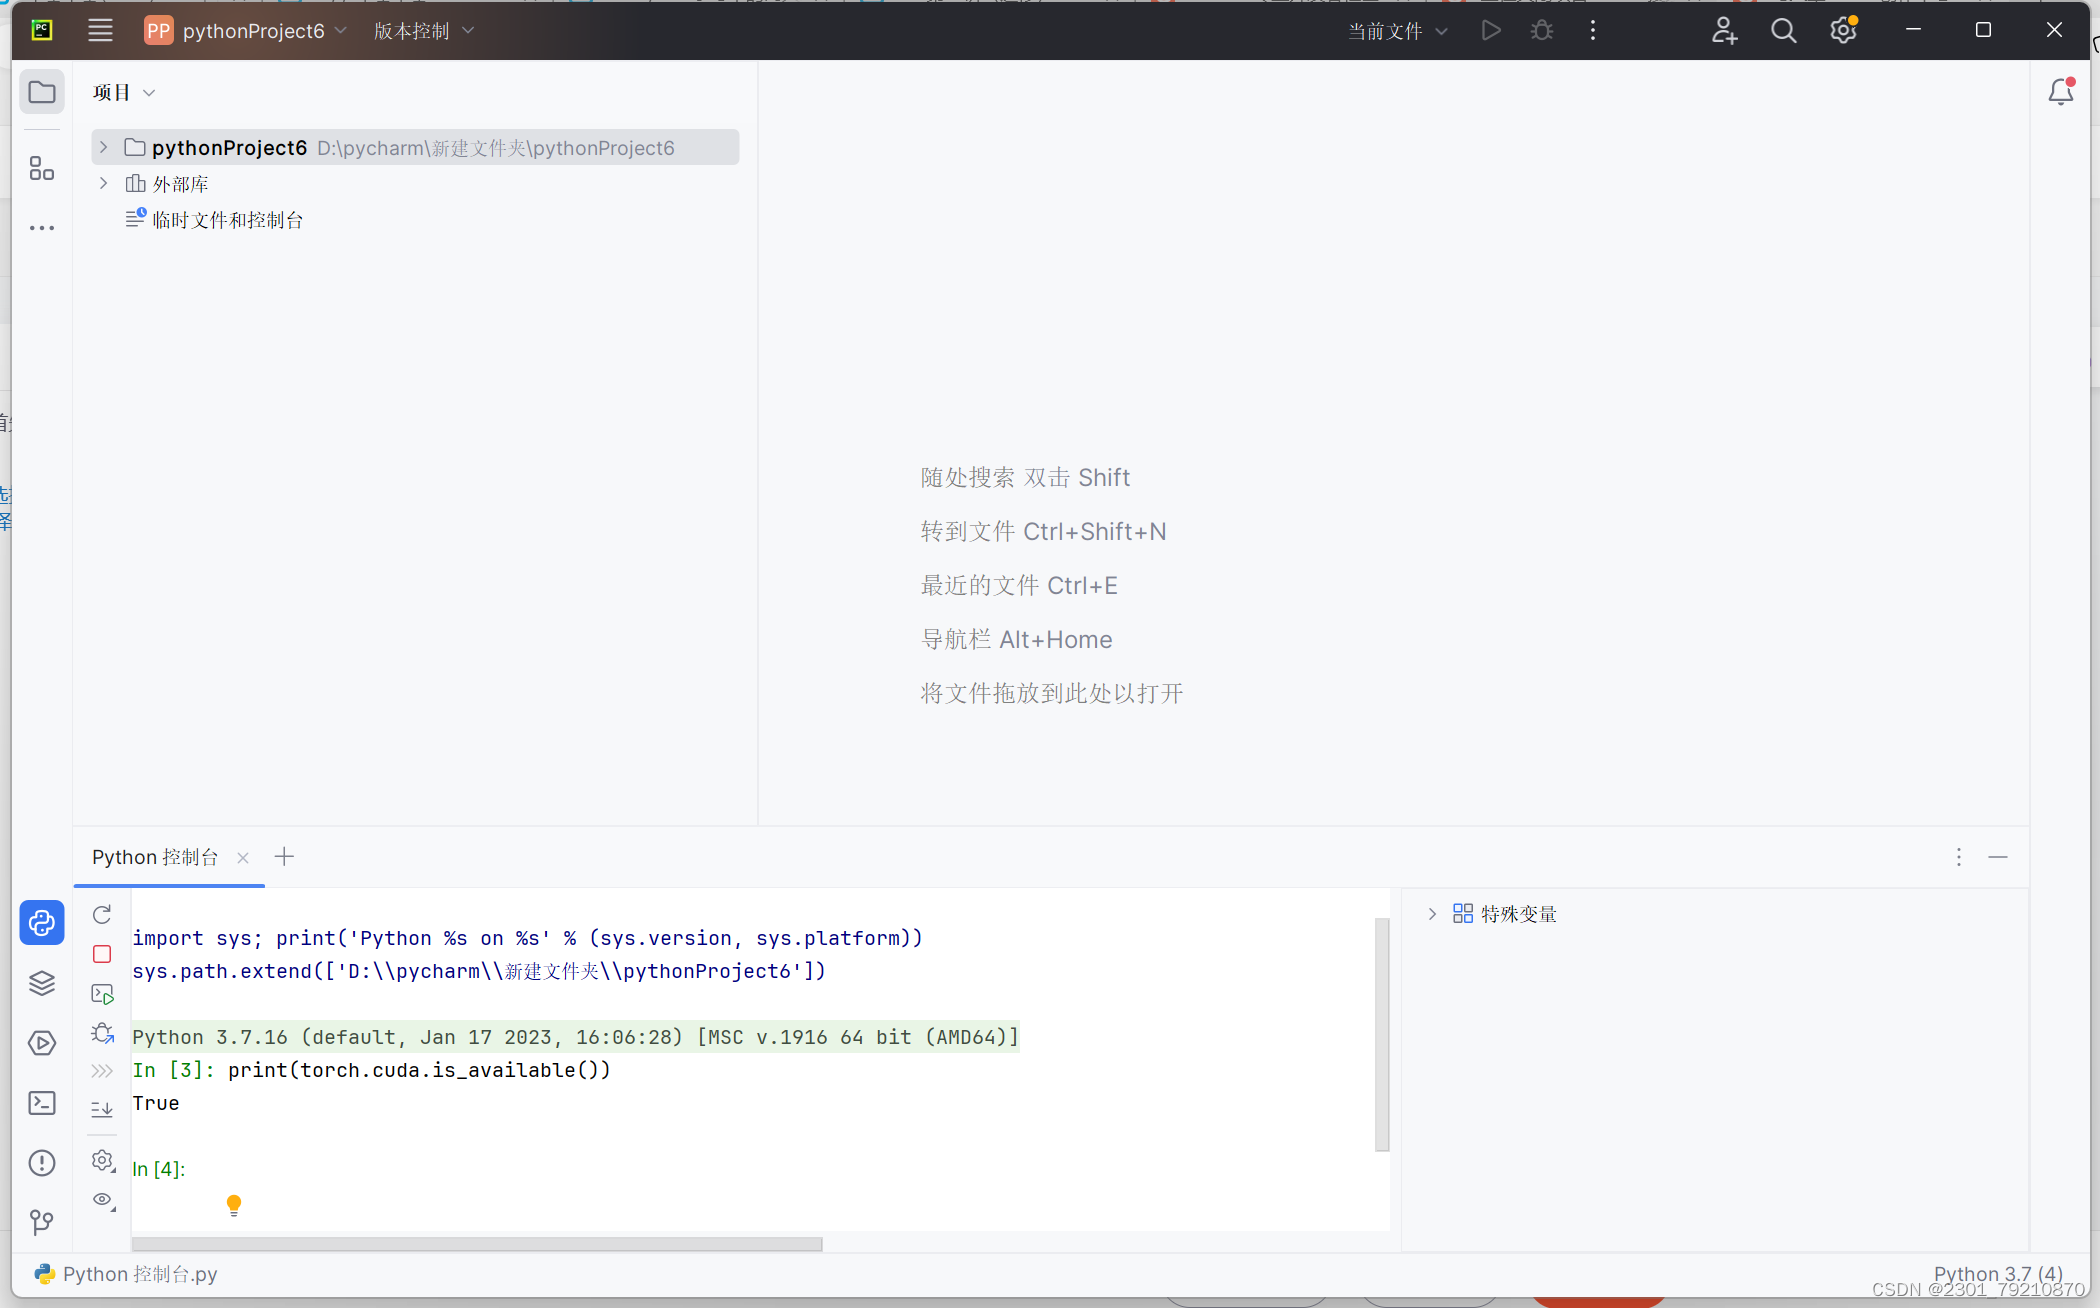2100x1308 pixels.
Task: Toggle the Project tool window folder icon
Action: click(42, 92)
